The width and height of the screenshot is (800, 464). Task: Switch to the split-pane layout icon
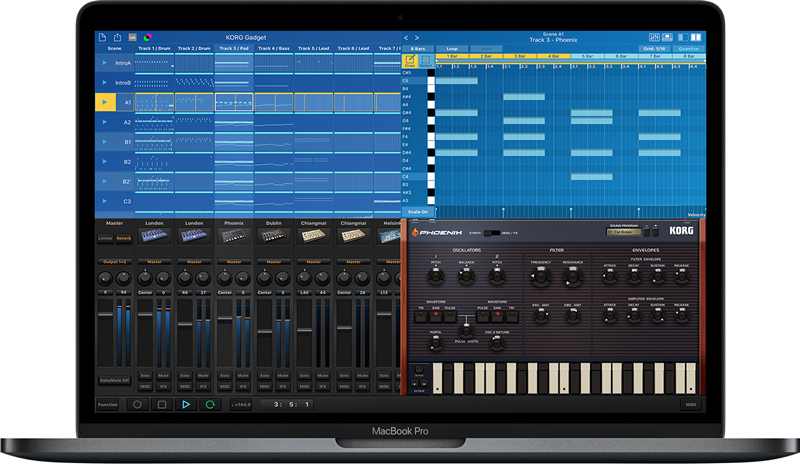point(695,37)
